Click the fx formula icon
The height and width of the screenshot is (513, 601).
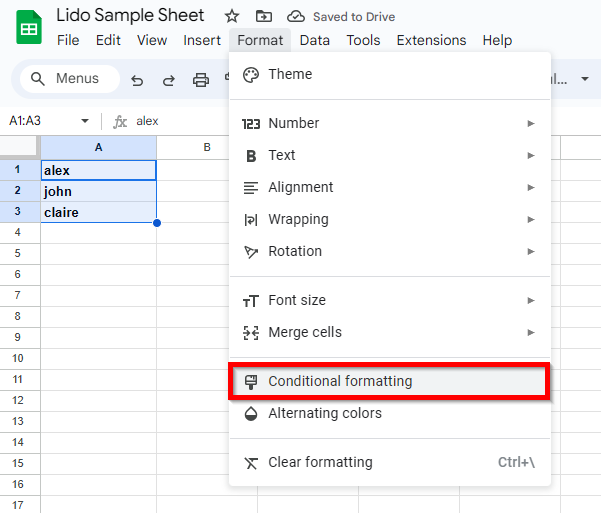coord(120,122)
